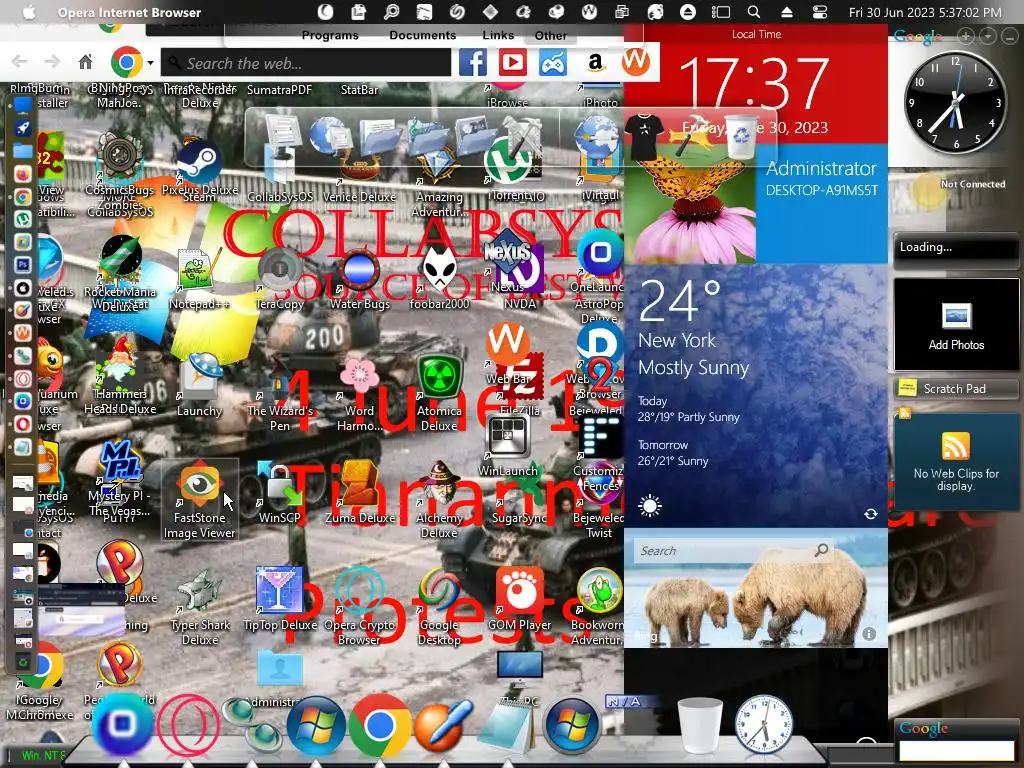Switch to the Links tab
The image size is (1024, 768).
pyautogui.click(x=498, y=35)
